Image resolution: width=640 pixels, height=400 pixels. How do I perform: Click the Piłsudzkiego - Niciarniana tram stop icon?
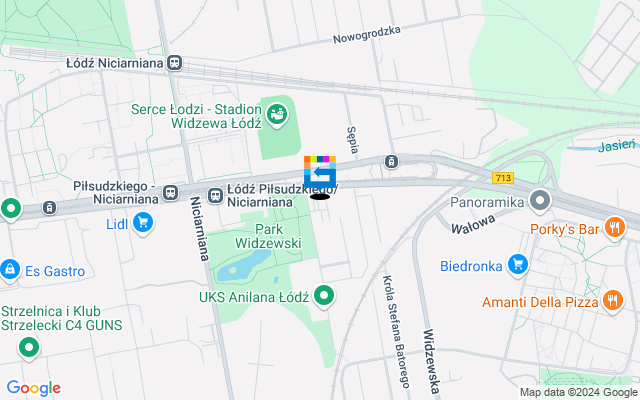(x=170, y=193)
